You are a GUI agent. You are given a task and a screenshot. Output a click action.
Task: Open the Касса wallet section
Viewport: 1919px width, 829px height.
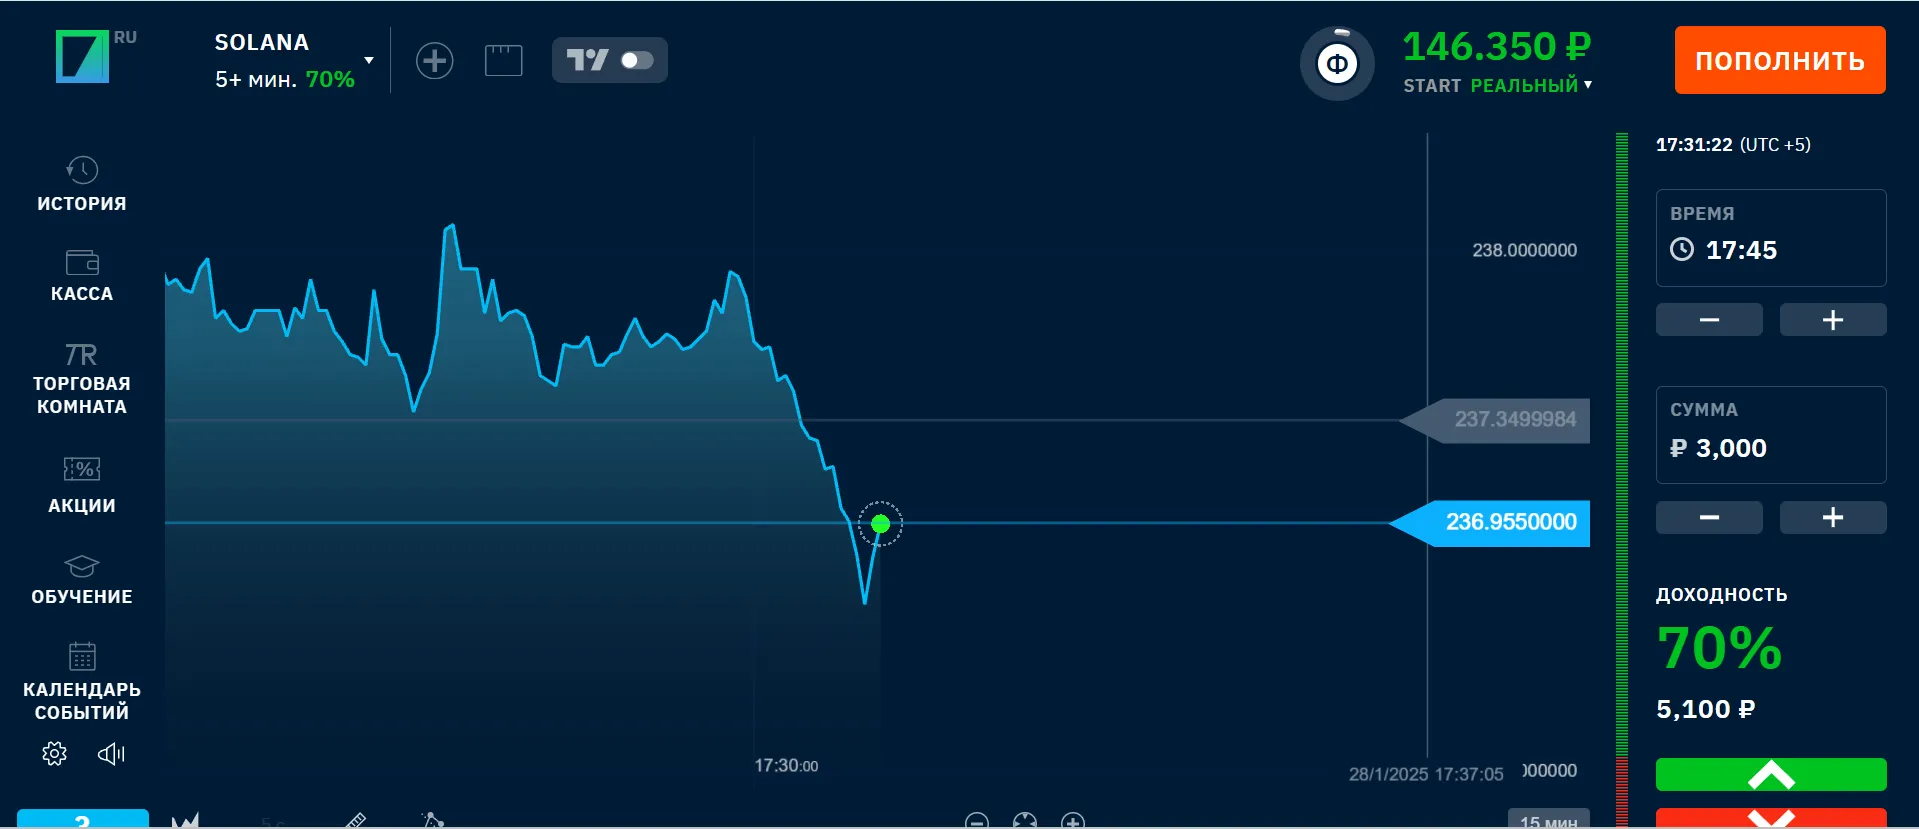tap(82, 275)
